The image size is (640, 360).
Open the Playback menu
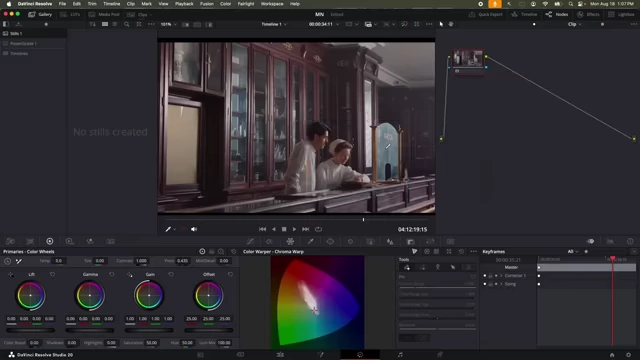pyautogui.click(x=184, y=4)
